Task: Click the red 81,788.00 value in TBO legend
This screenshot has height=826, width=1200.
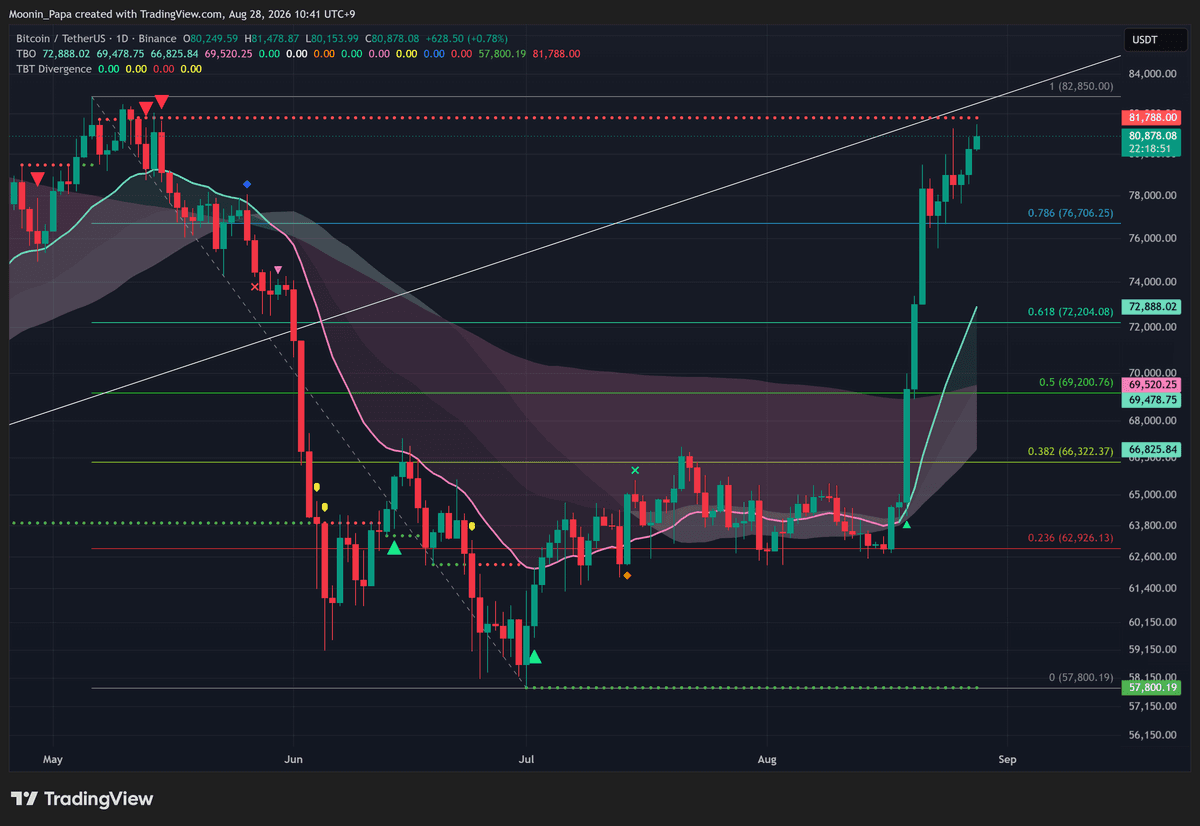Action: pos(554,54)
